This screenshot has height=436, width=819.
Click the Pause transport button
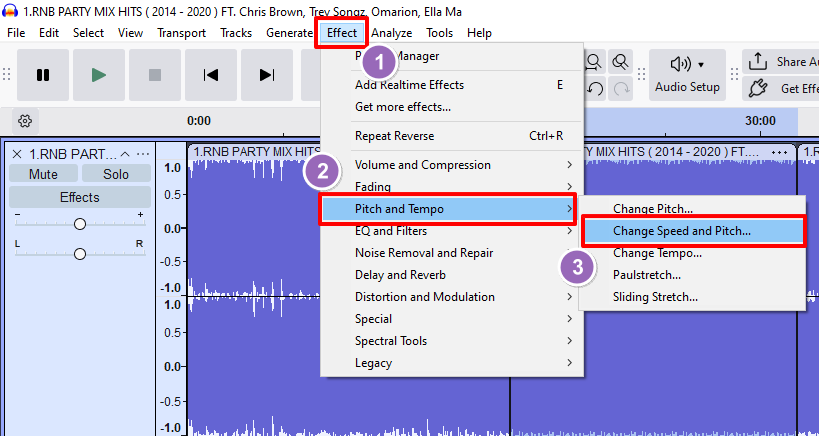43,75
